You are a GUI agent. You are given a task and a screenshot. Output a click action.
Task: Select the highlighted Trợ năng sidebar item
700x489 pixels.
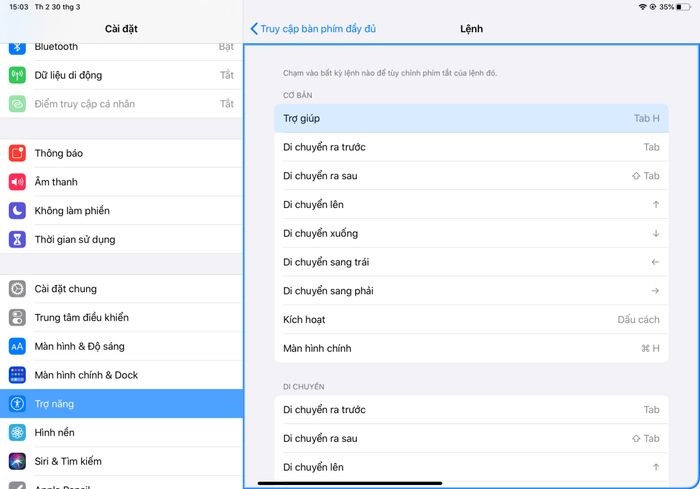point(121,404)
